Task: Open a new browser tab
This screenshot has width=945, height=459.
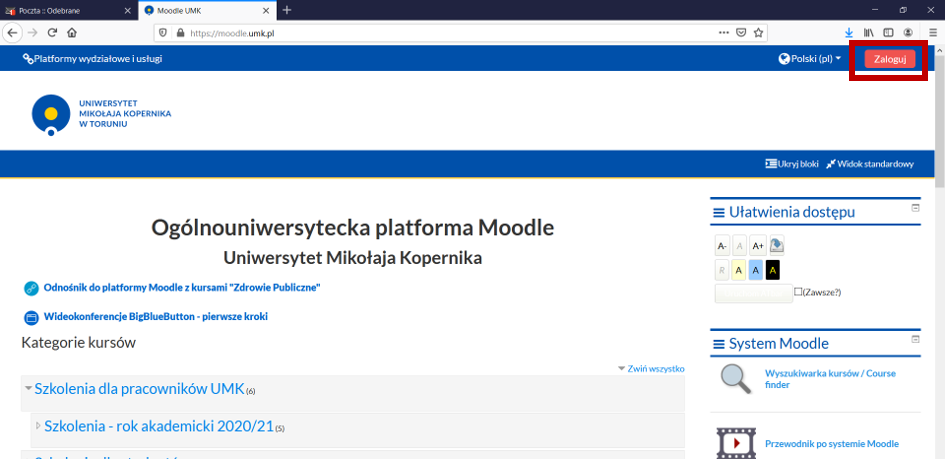Action: click(287, 10)
